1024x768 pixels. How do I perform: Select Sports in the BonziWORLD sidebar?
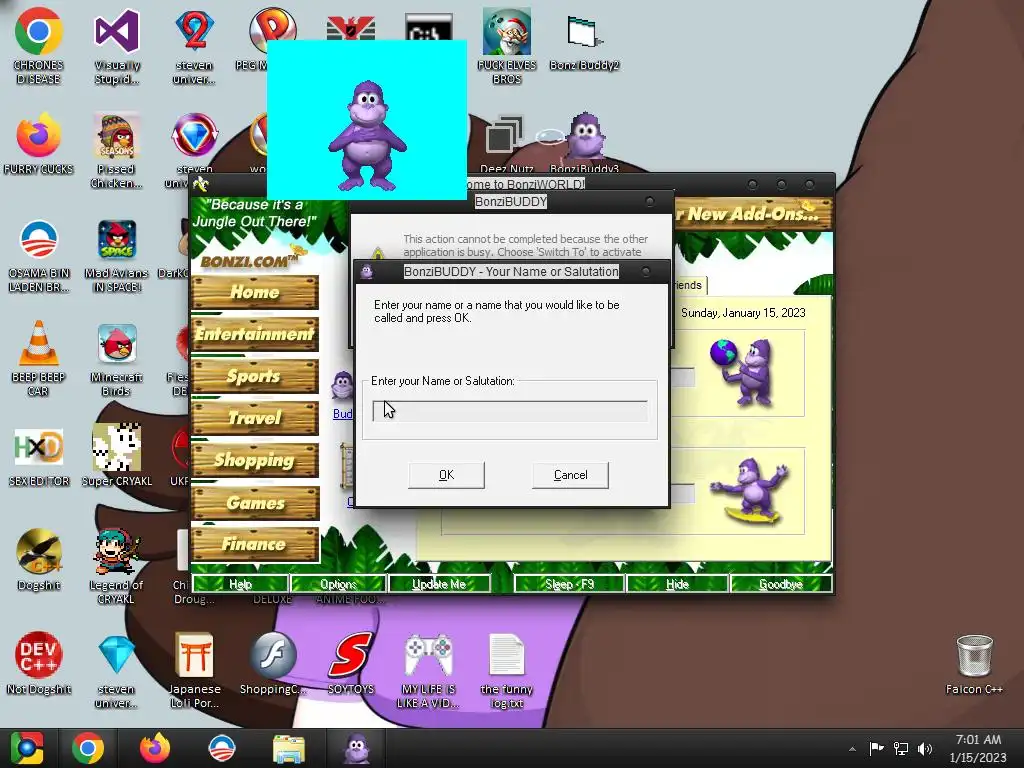tap(255, 376)
